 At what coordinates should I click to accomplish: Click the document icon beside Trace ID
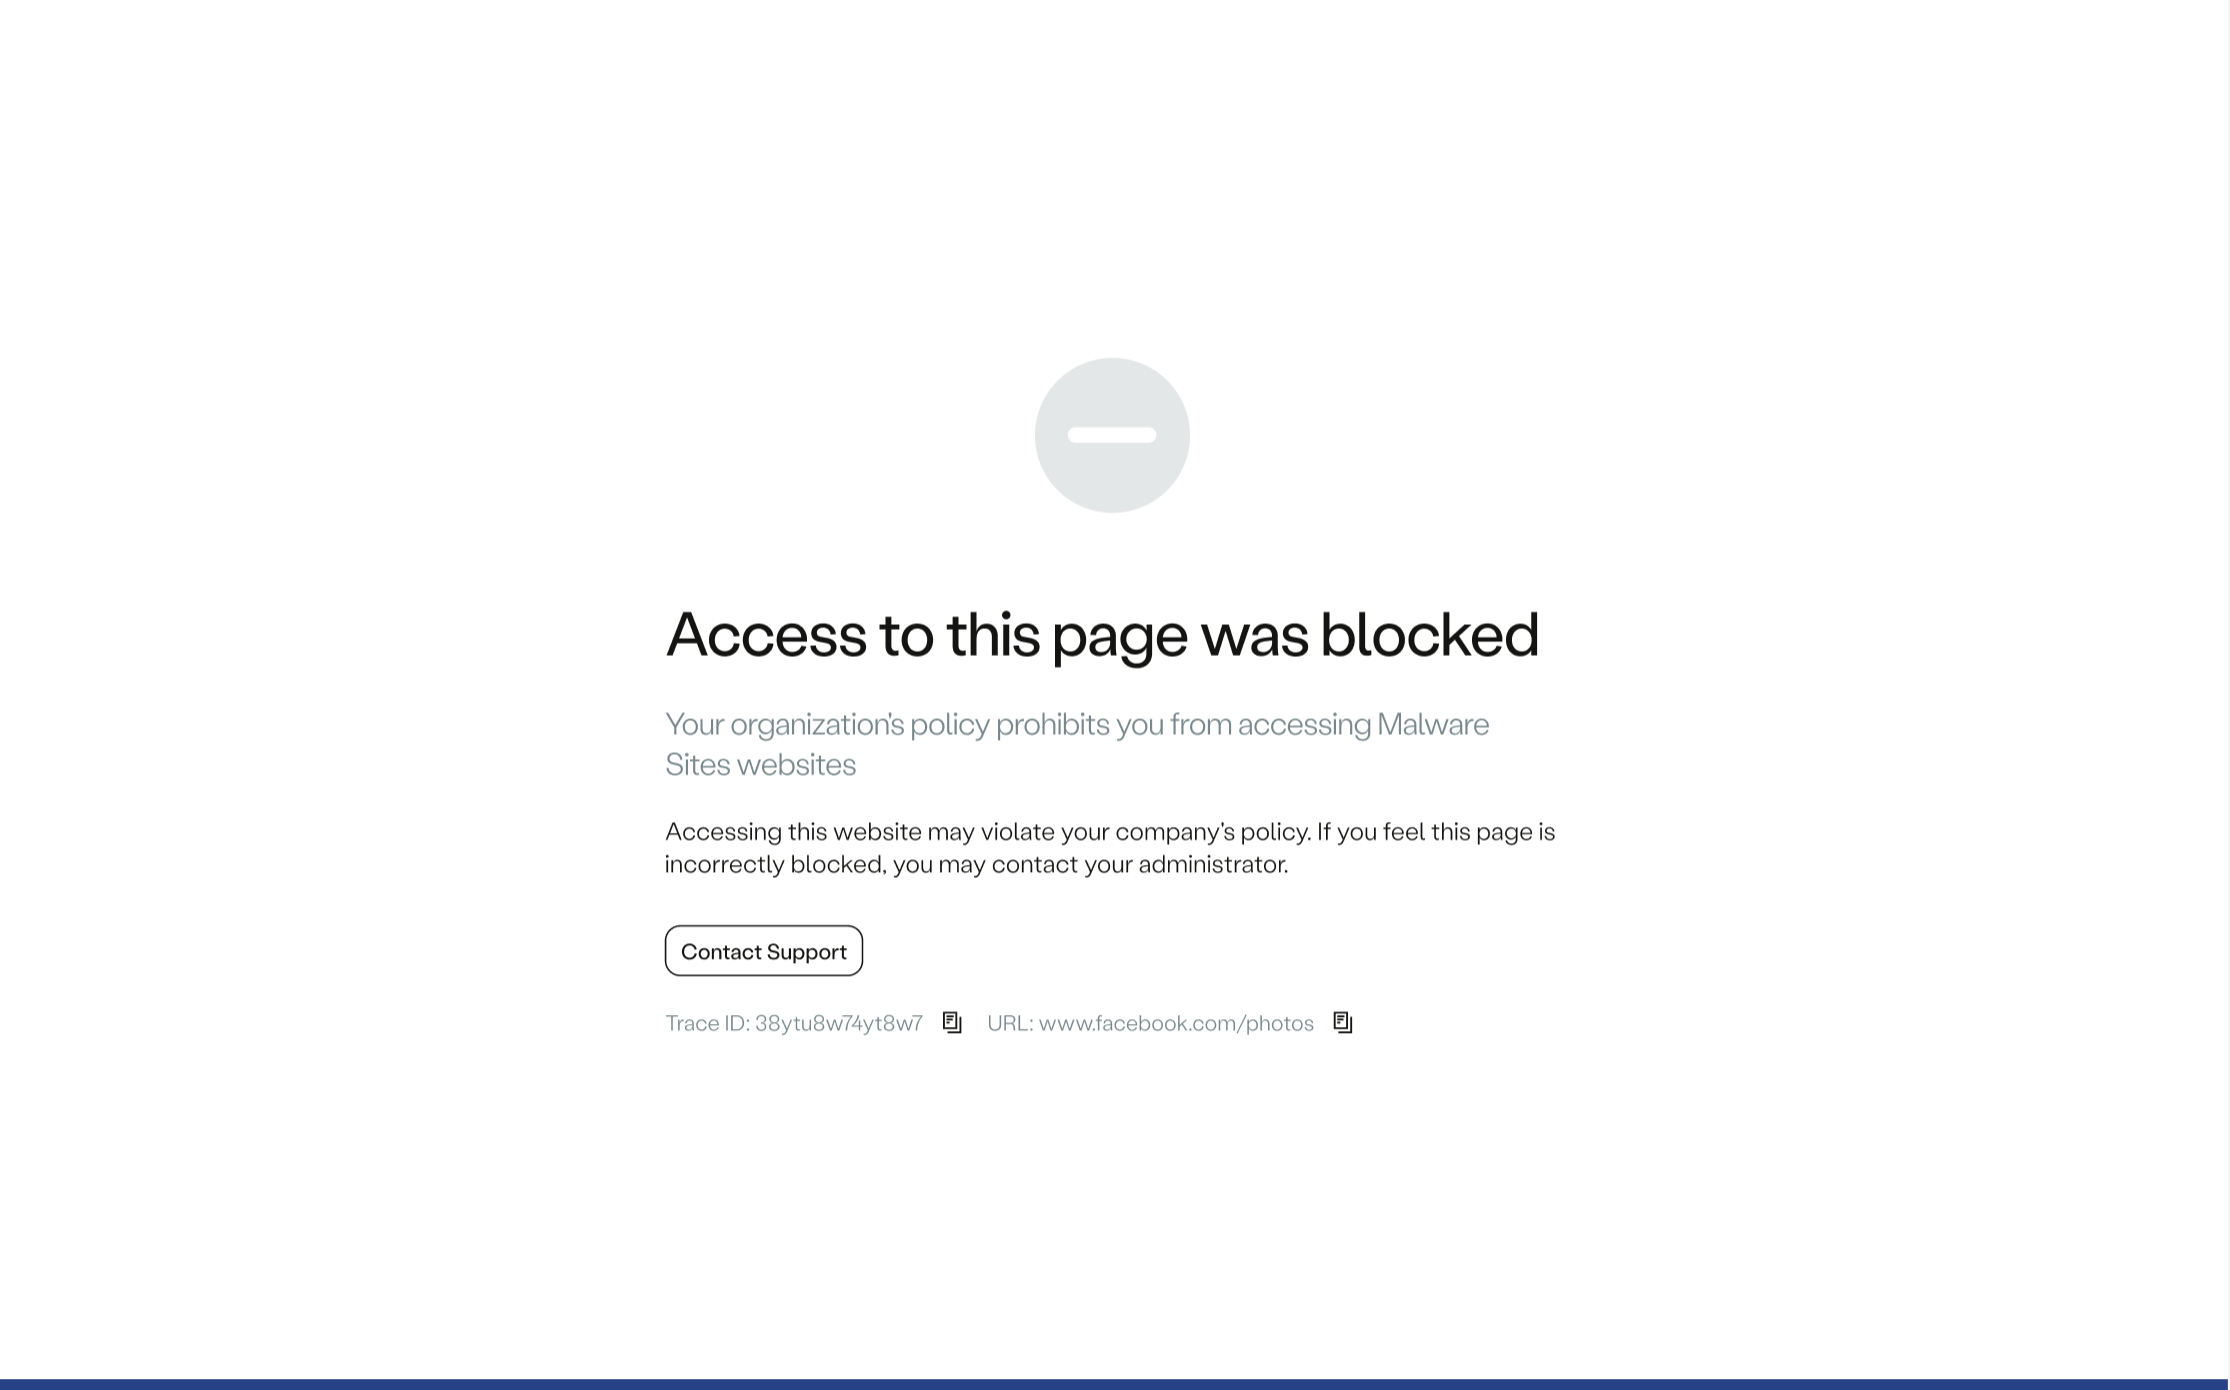951,1022
